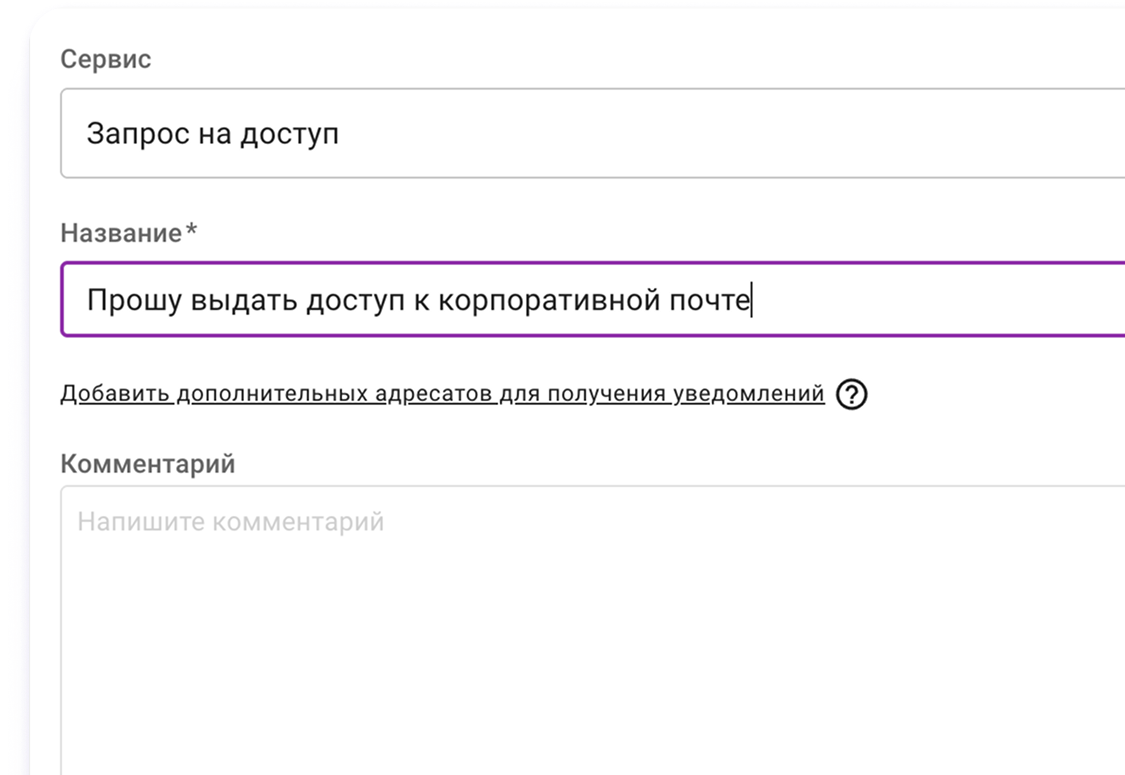This screenshot has width=1125, height=775.
Task: Click the Комментарий field label
Action: click(x=148, y=464)
